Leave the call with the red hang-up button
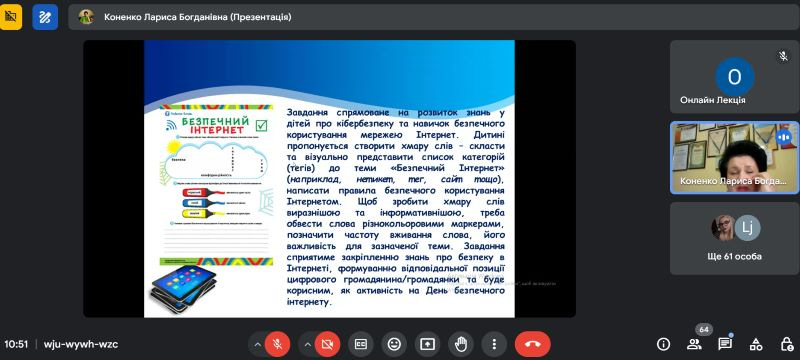The width and height of the screenshot is (800, 360). click(533, 344)
